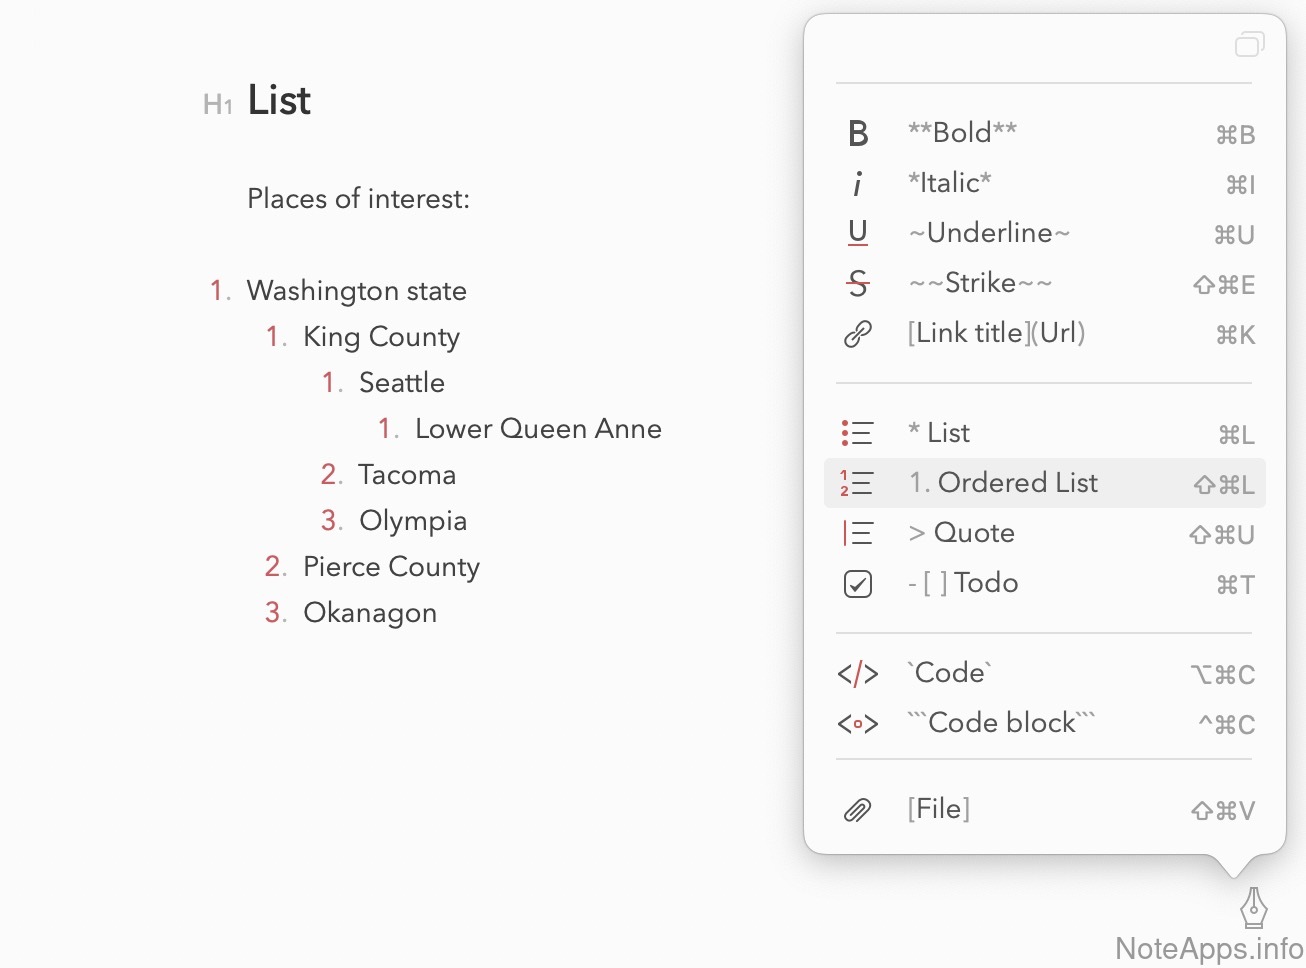
Task: Click the Todo checkbox icon
Action: coord(858,583)
